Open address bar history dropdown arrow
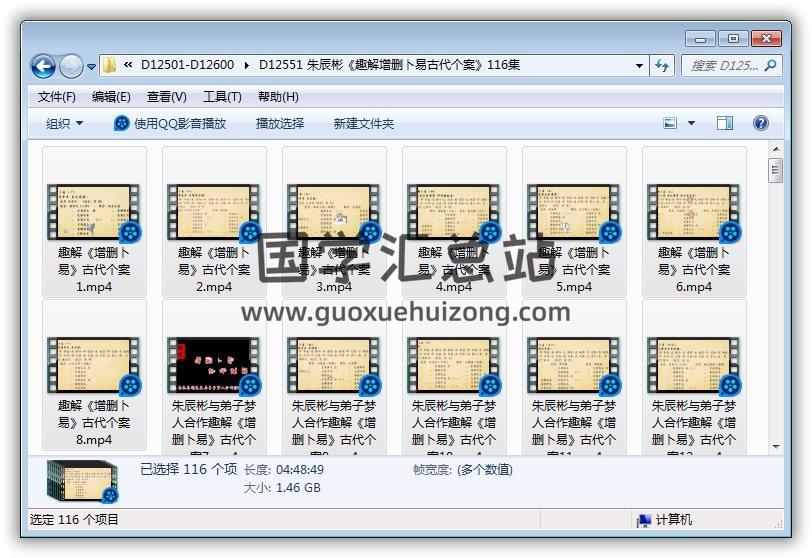The height and width of the screenshot is (558, 812). [639, 66]
